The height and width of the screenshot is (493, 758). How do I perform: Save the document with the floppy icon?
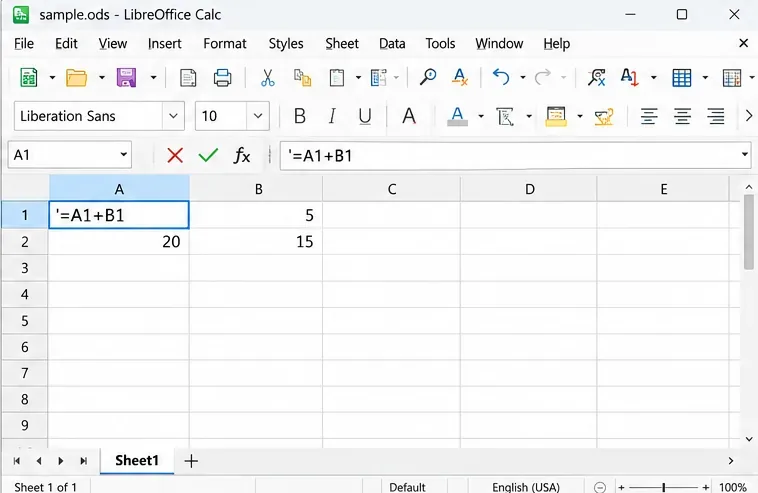click(126, 77)
